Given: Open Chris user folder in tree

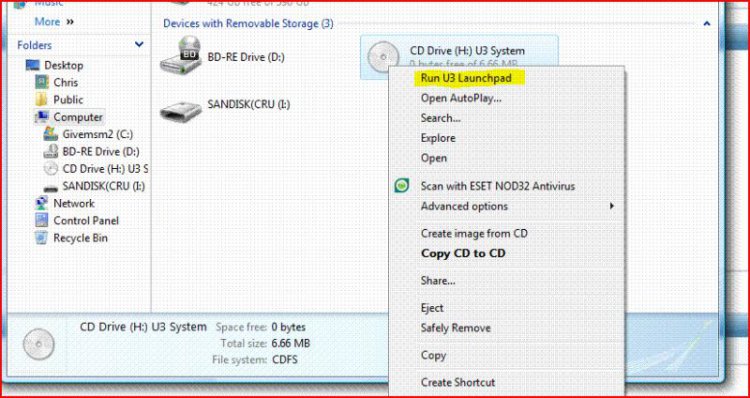Looking at the screenshot, I should pyautogui.click(x=66, y=82).
